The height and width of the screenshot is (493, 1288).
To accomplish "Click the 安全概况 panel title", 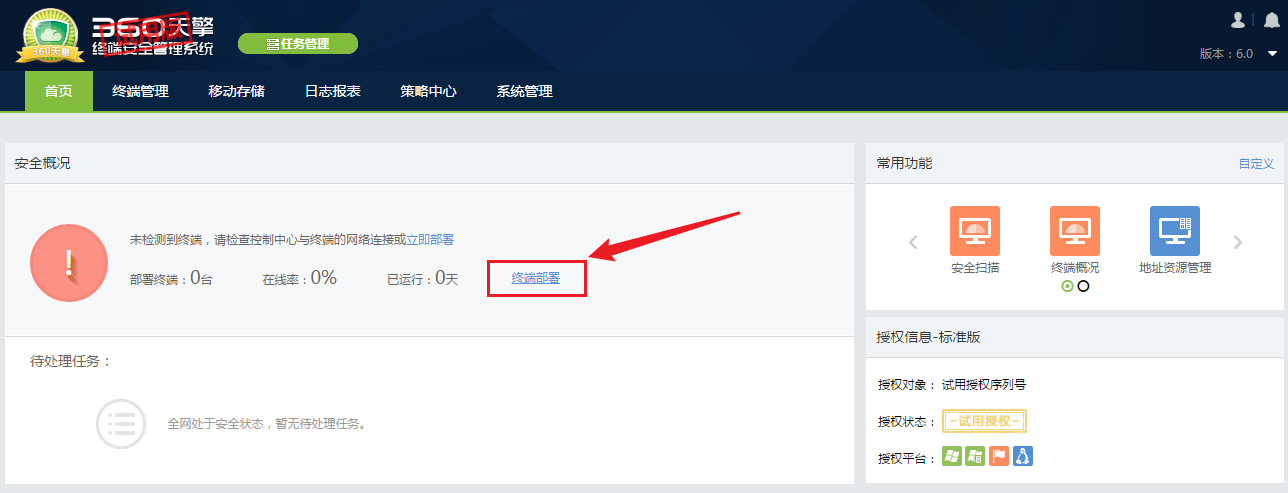I will pos(42,163).
